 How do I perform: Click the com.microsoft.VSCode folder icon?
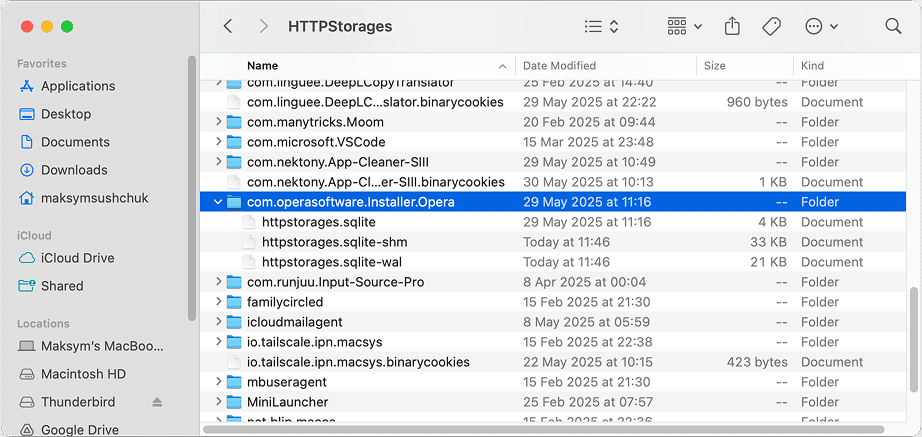(235, 142)
